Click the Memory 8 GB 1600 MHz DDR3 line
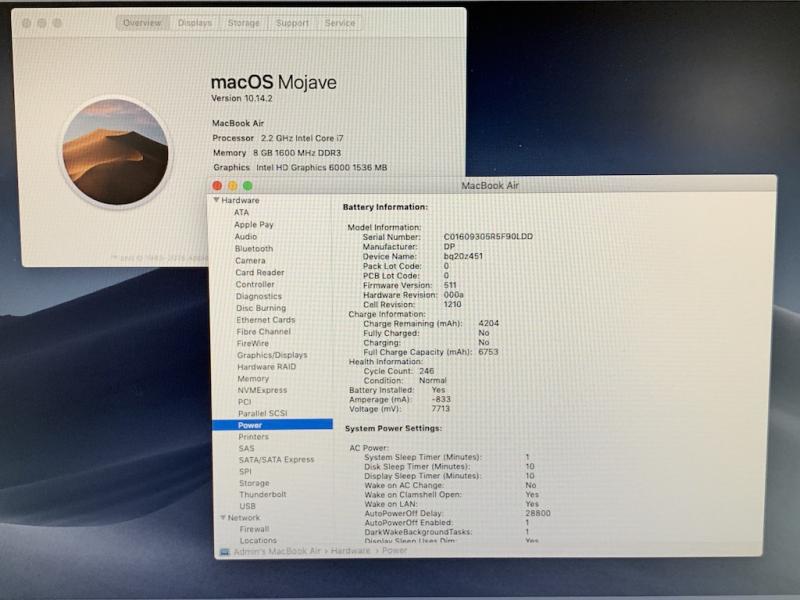The image size is (800, 600). point(277,153)
